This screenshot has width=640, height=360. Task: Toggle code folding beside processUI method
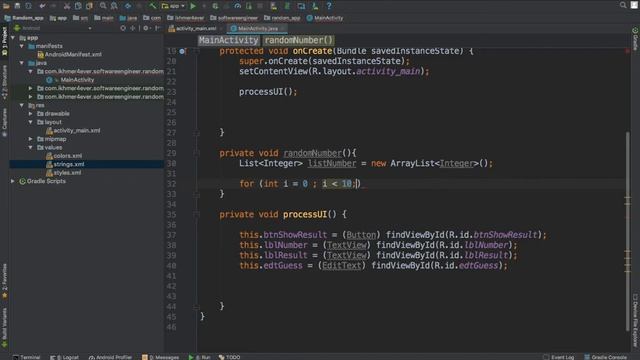[196, 214]
